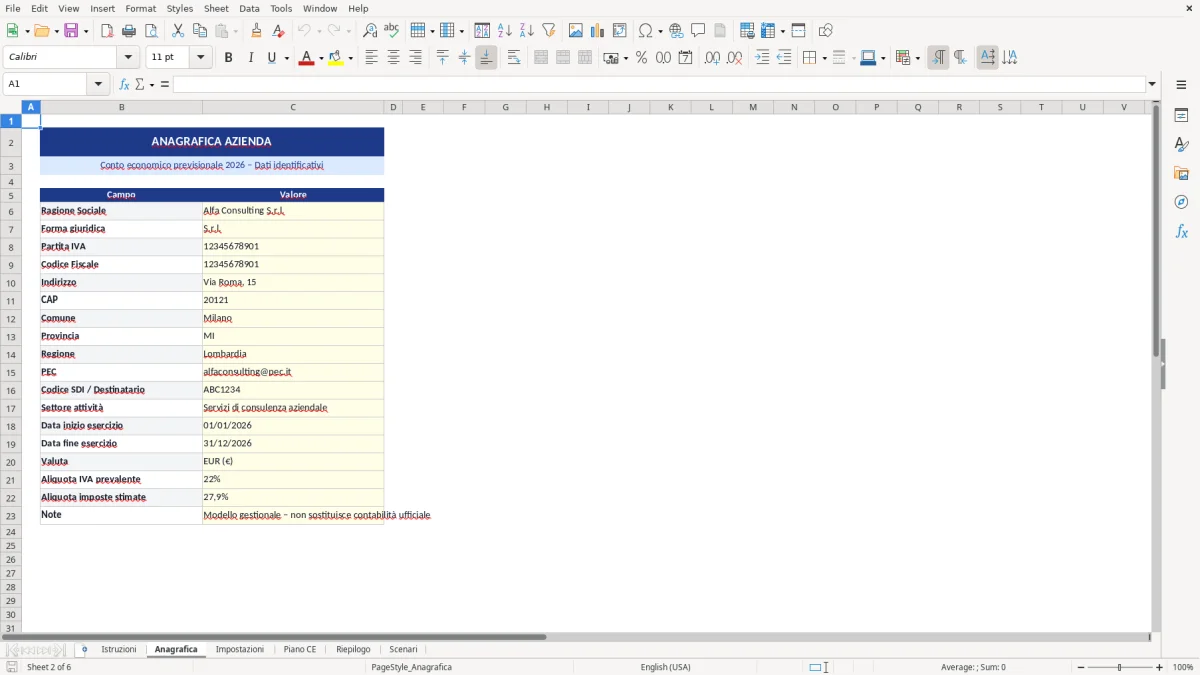Click the Draw Functions shapes icon
The width and height of the screenshot is (1200, 675).
tap(825, 31)
